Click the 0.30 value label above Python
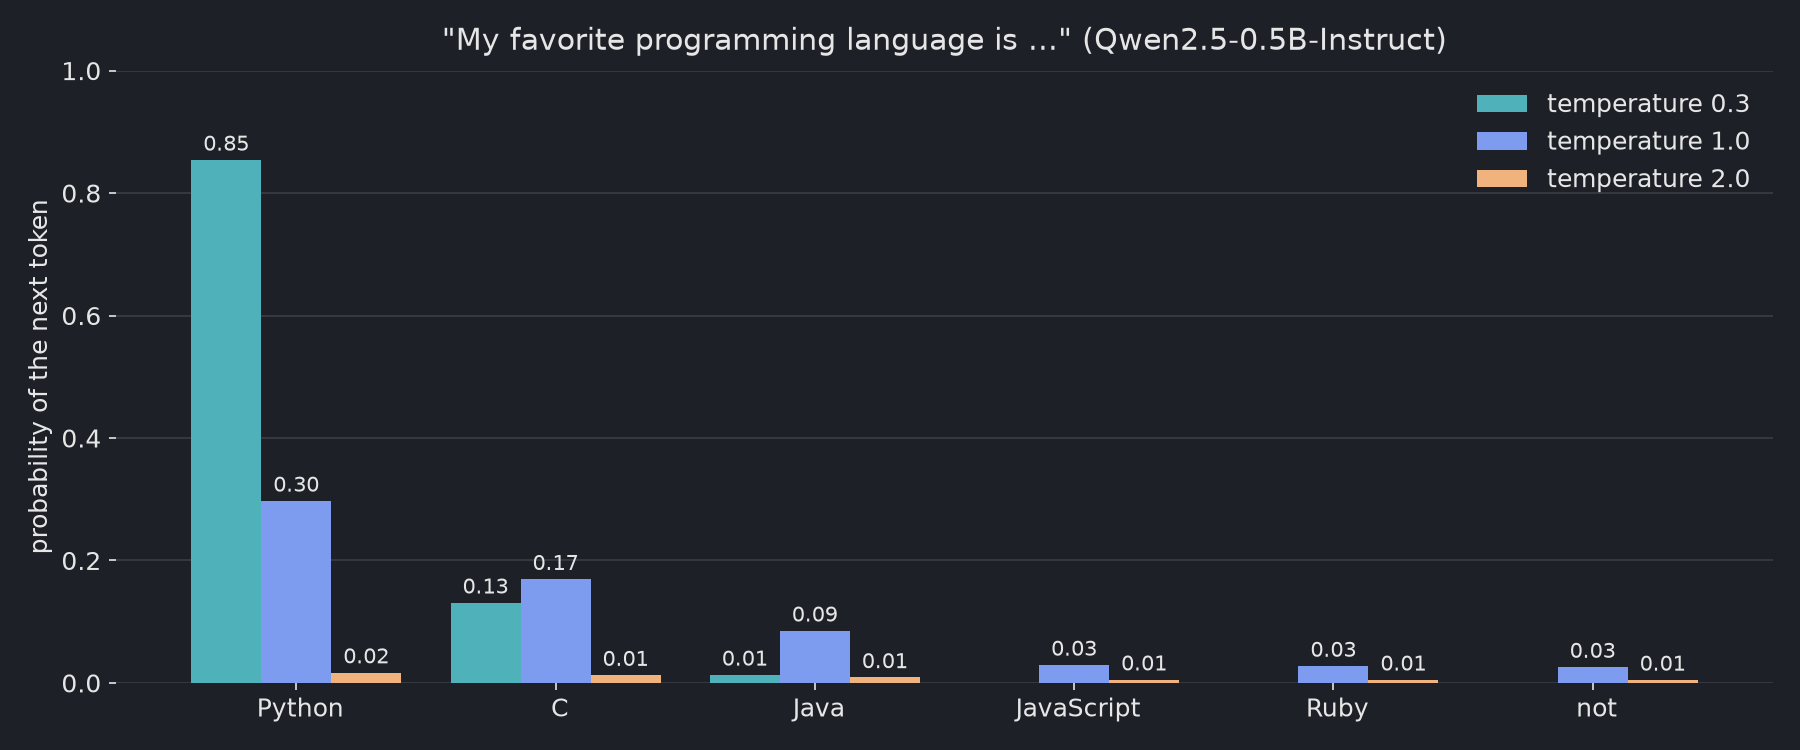 coord(296,485)
